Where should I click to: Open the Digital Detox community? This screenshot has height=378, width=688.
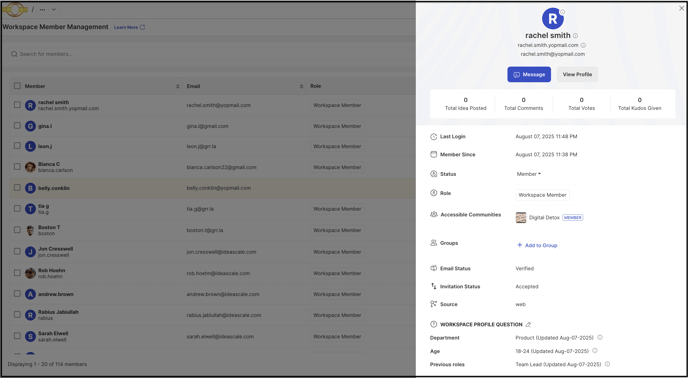[544, 218]
